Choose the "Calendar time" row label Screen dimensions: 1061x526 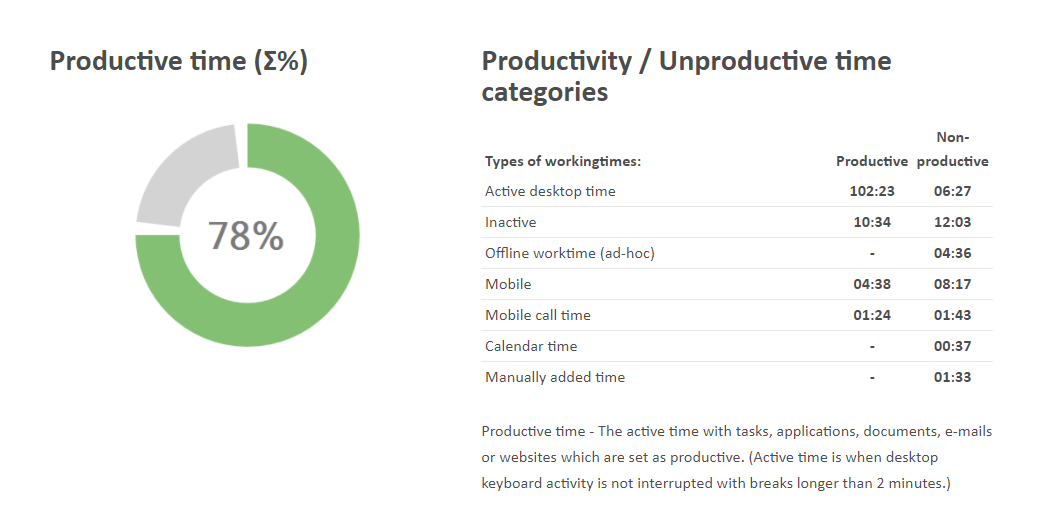tap(531, 346)
